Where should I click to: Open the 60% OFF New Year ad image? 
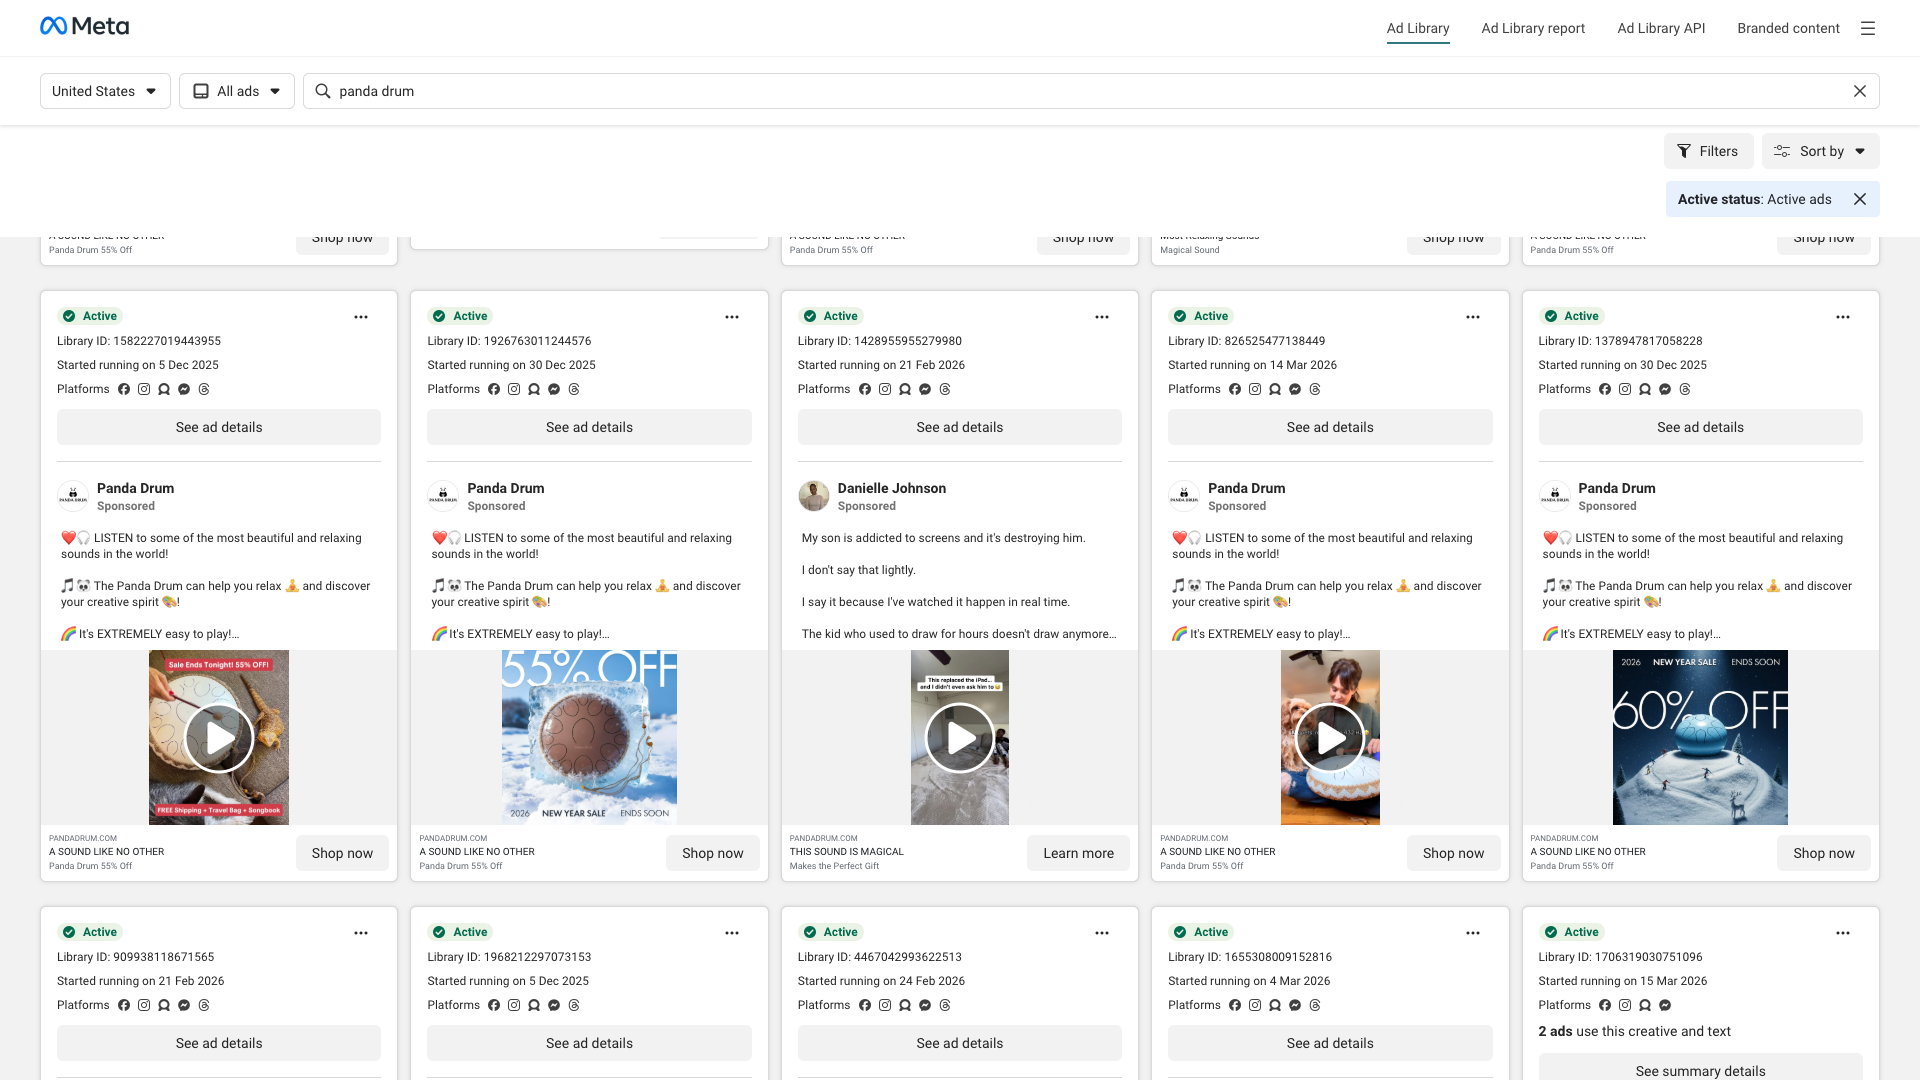pos(1700,738)
